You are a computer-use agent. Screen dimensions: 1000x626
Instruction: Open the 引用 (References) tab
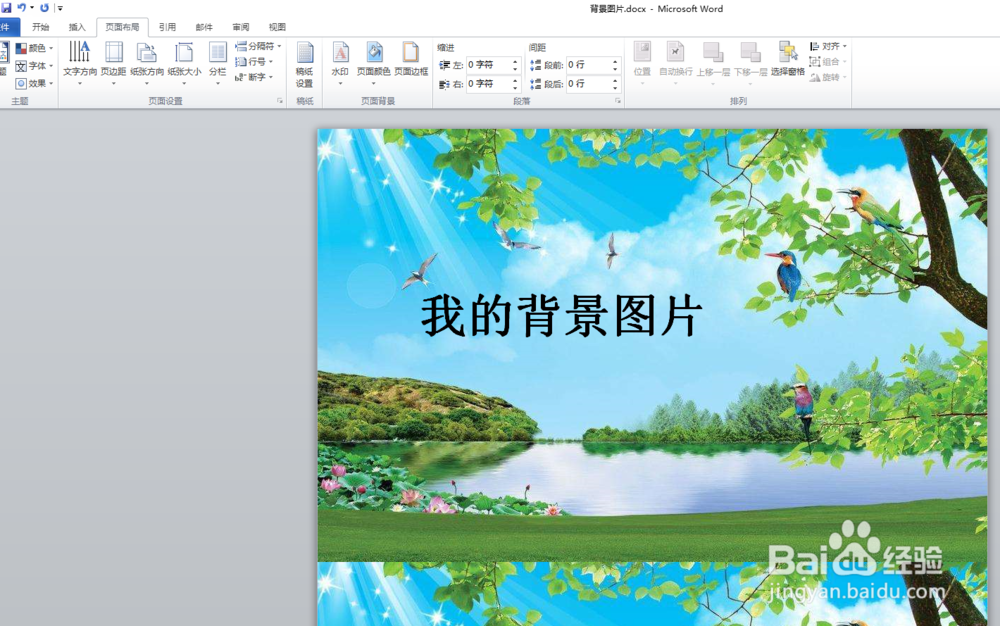[x=167, y=27]
